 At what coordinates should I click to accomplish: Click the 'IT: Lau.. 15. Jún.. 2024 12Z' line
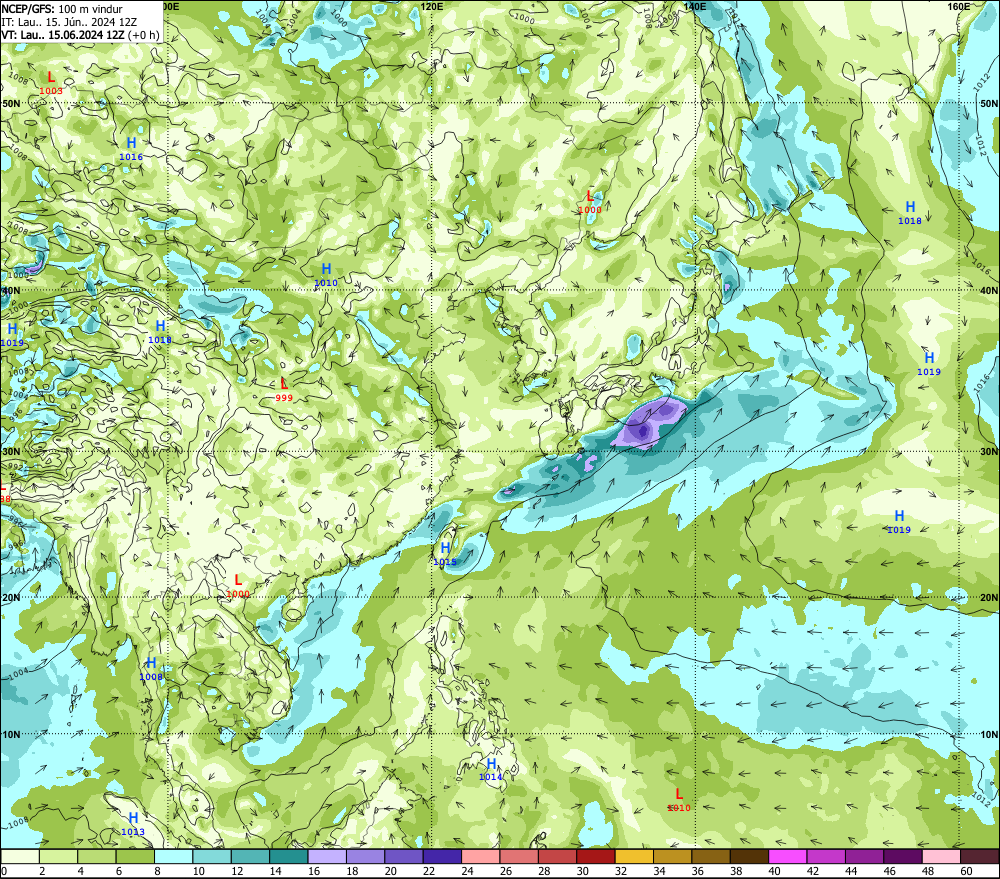[69, 22]
